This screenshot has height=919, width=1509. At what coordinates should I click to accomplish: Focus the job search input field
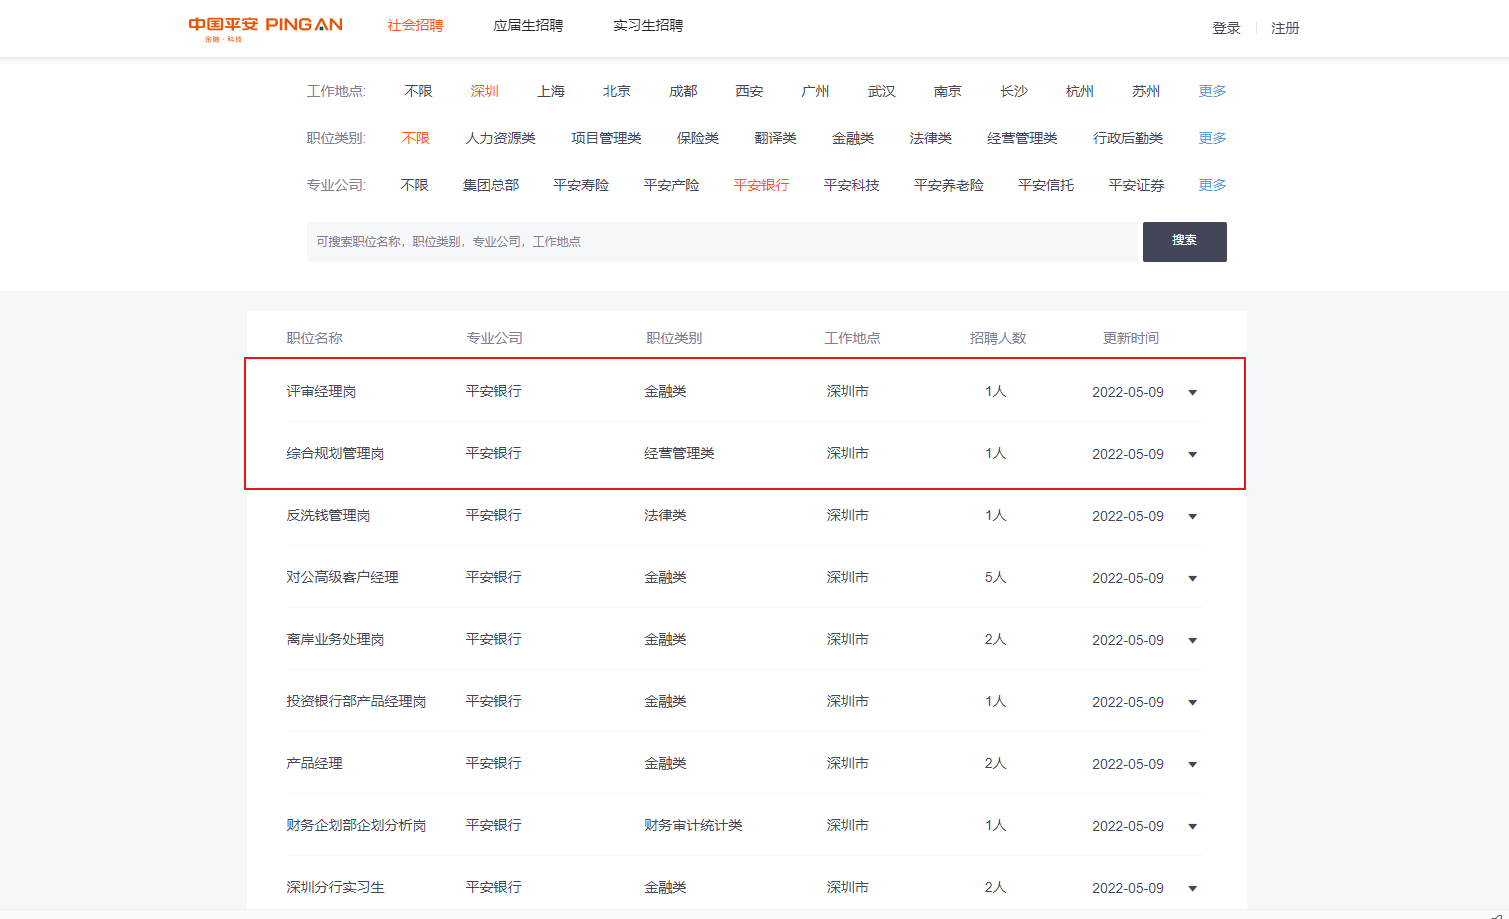[724, 242]
